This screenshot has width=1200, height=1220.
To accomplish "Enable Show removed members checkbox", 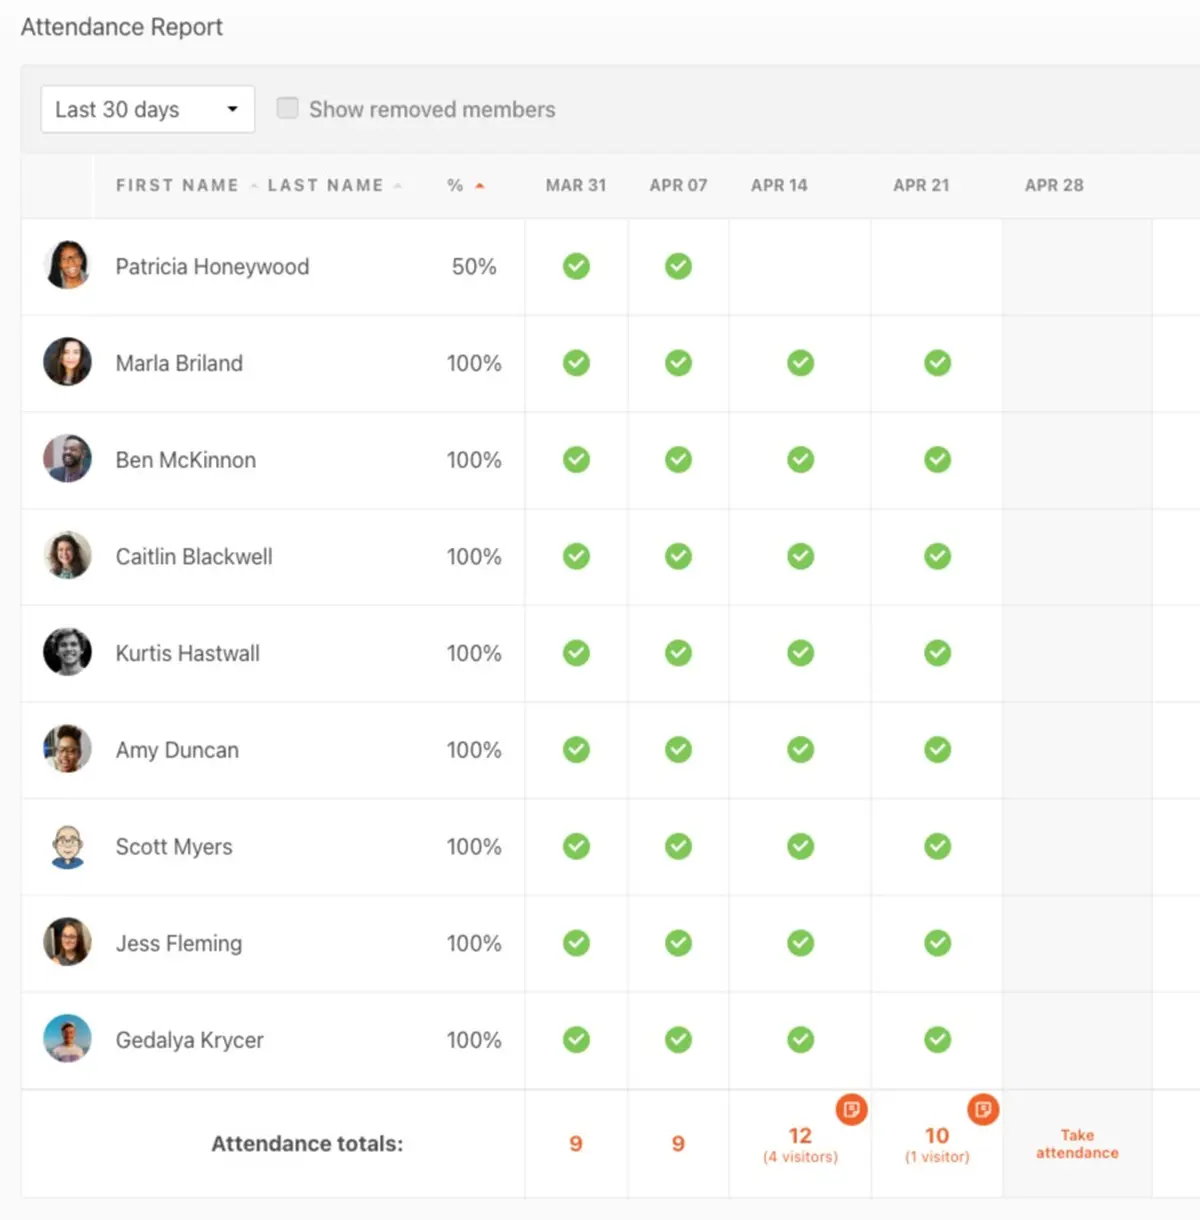I will point(287,108).
